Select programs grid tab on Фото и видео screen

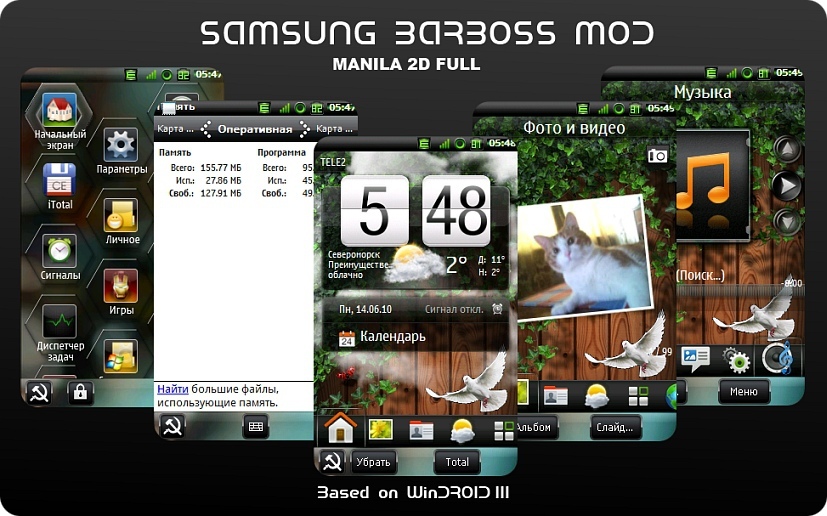[x=638, y=396]
